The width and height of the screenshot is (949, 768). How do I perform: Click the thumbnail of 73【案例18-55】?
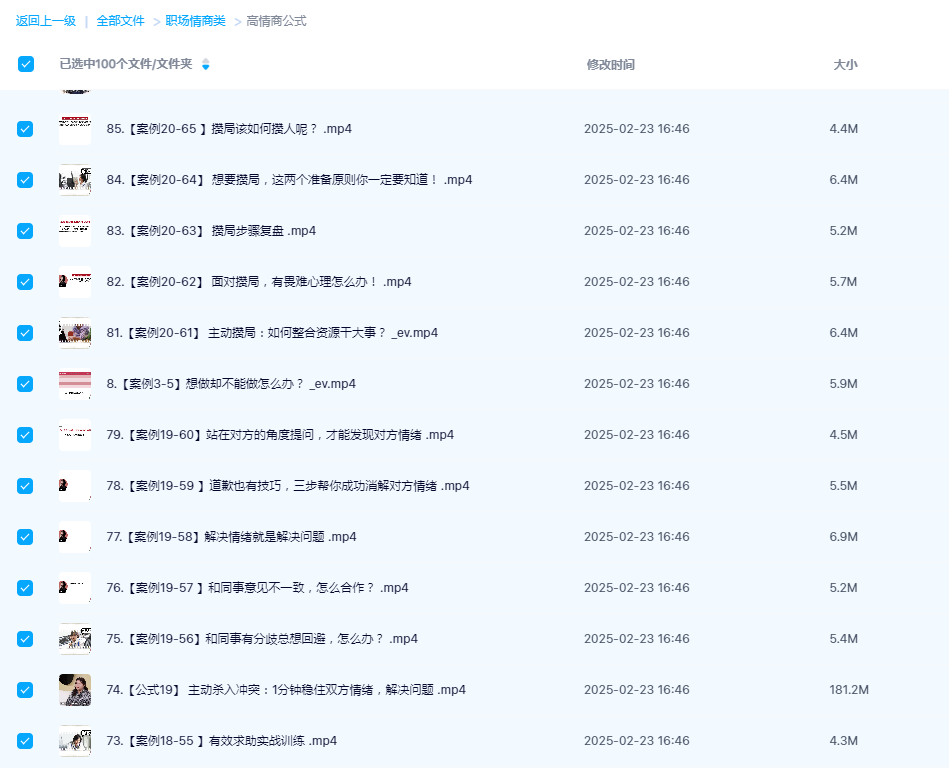(75, 740)
